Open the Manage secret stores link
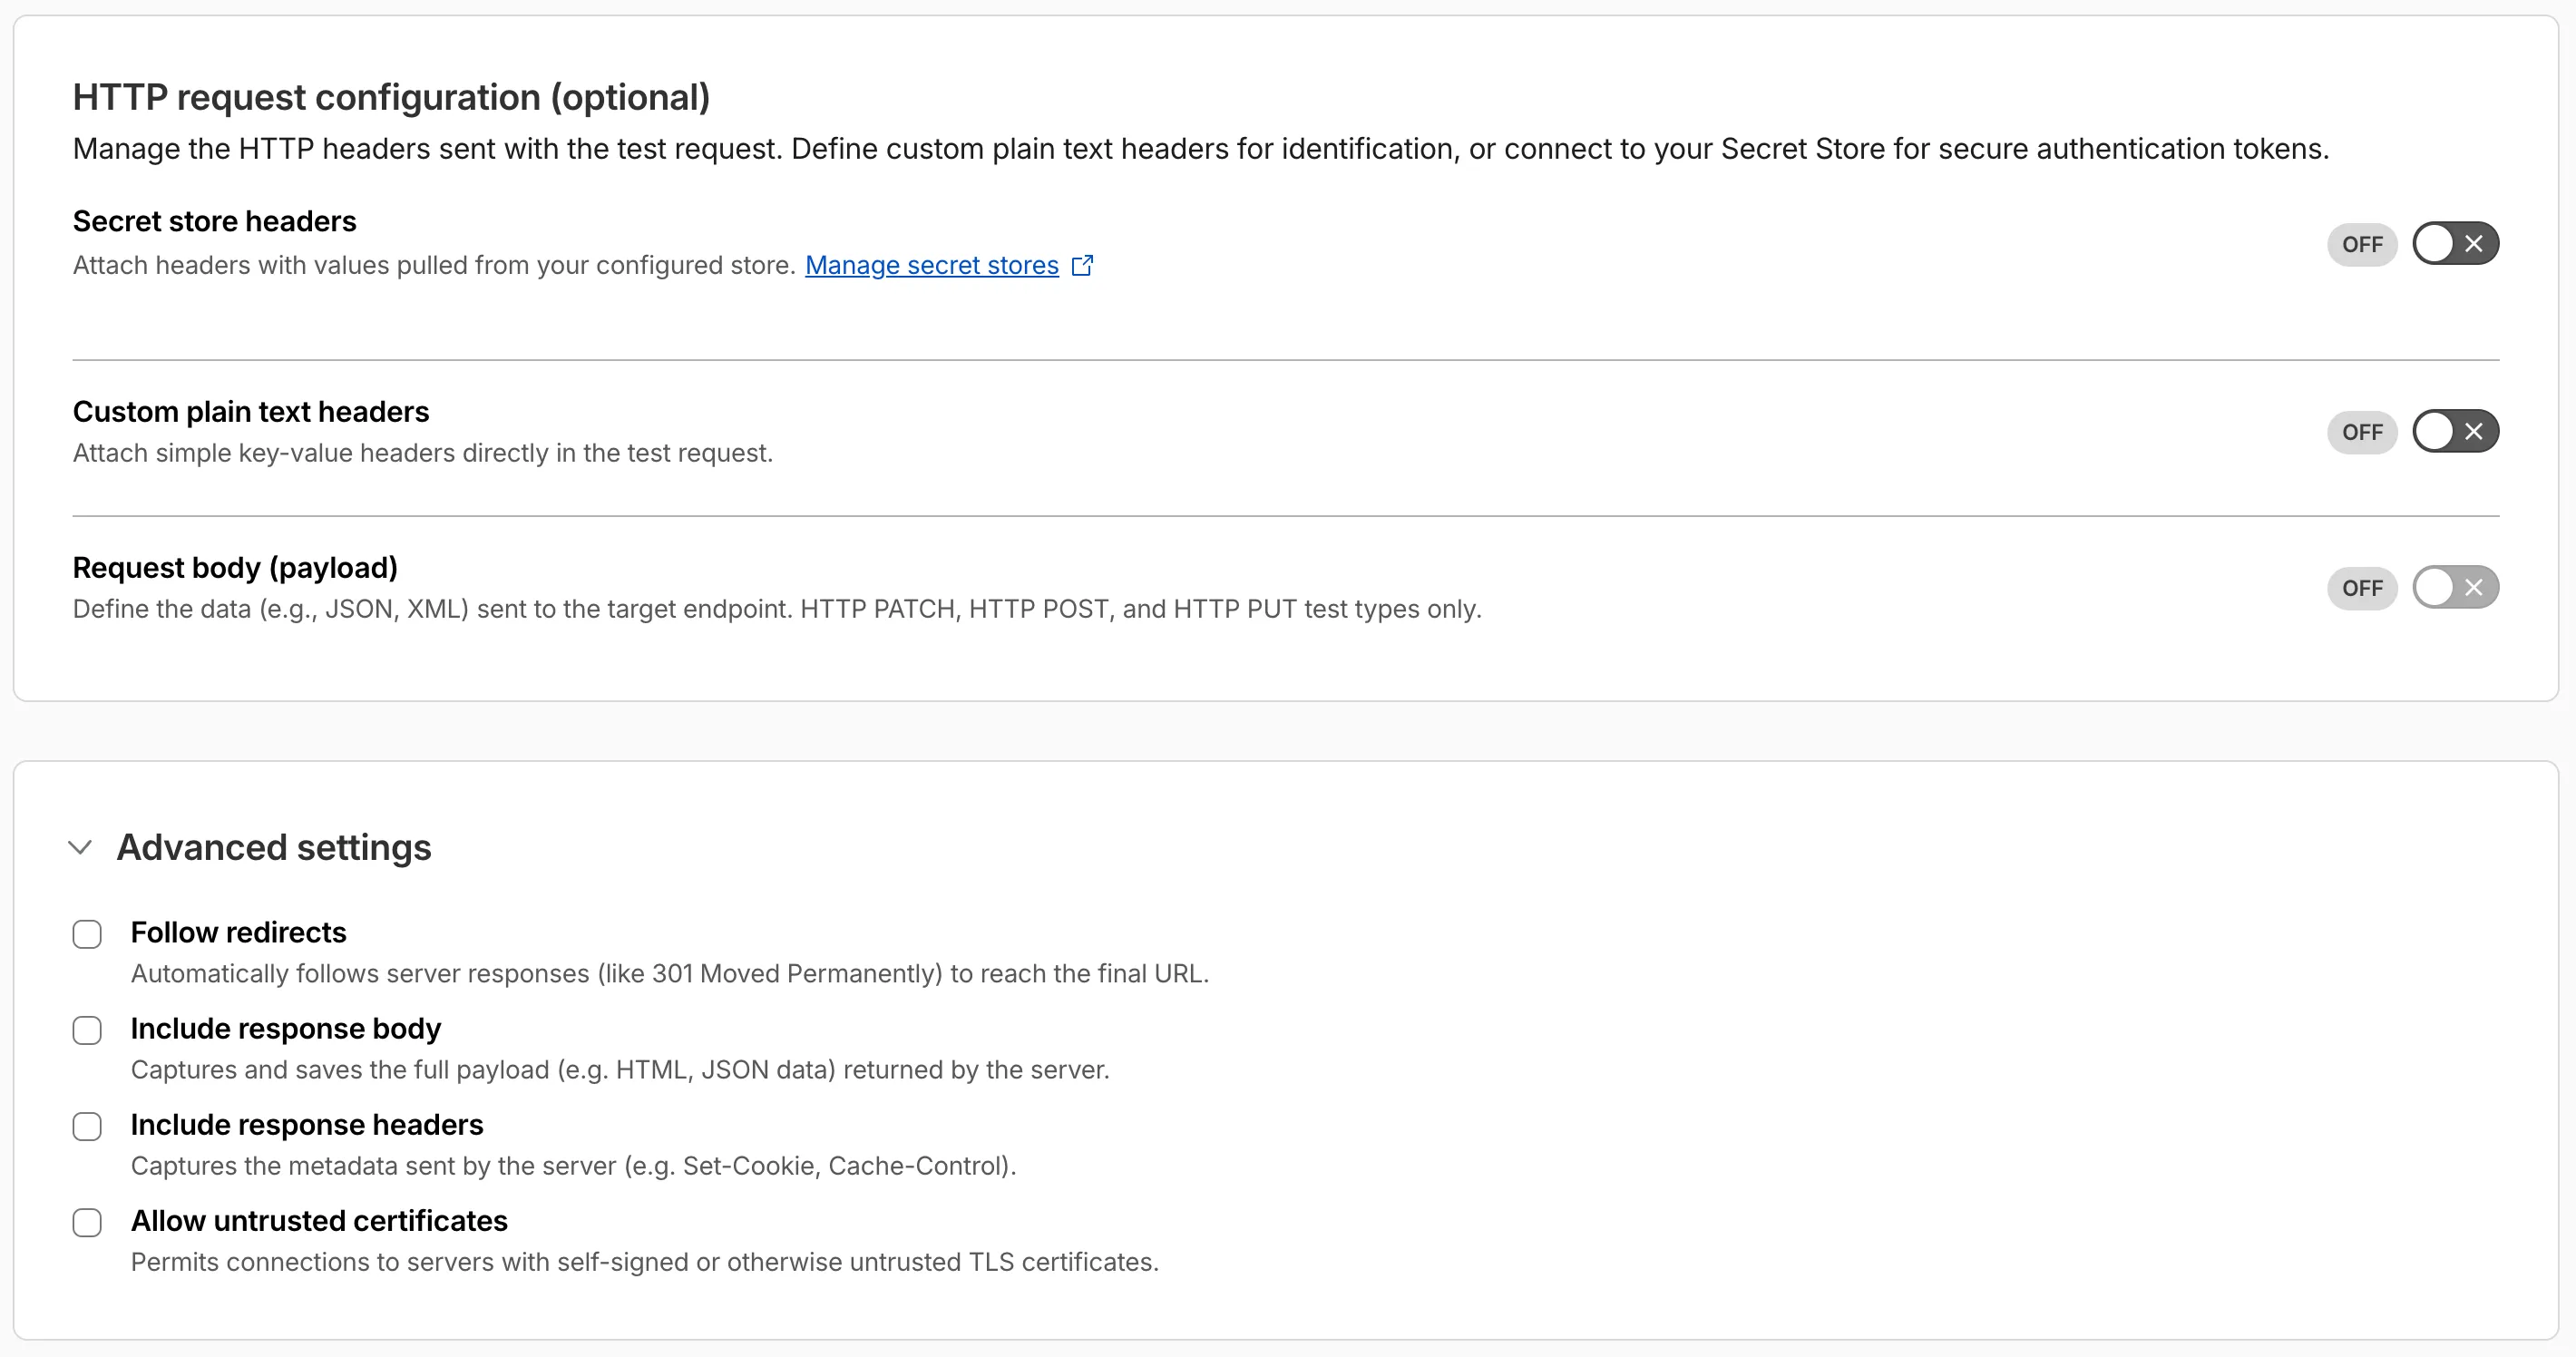Image resolution: width=2576 pixels, height=1357 pixels. tap(931, 265)
